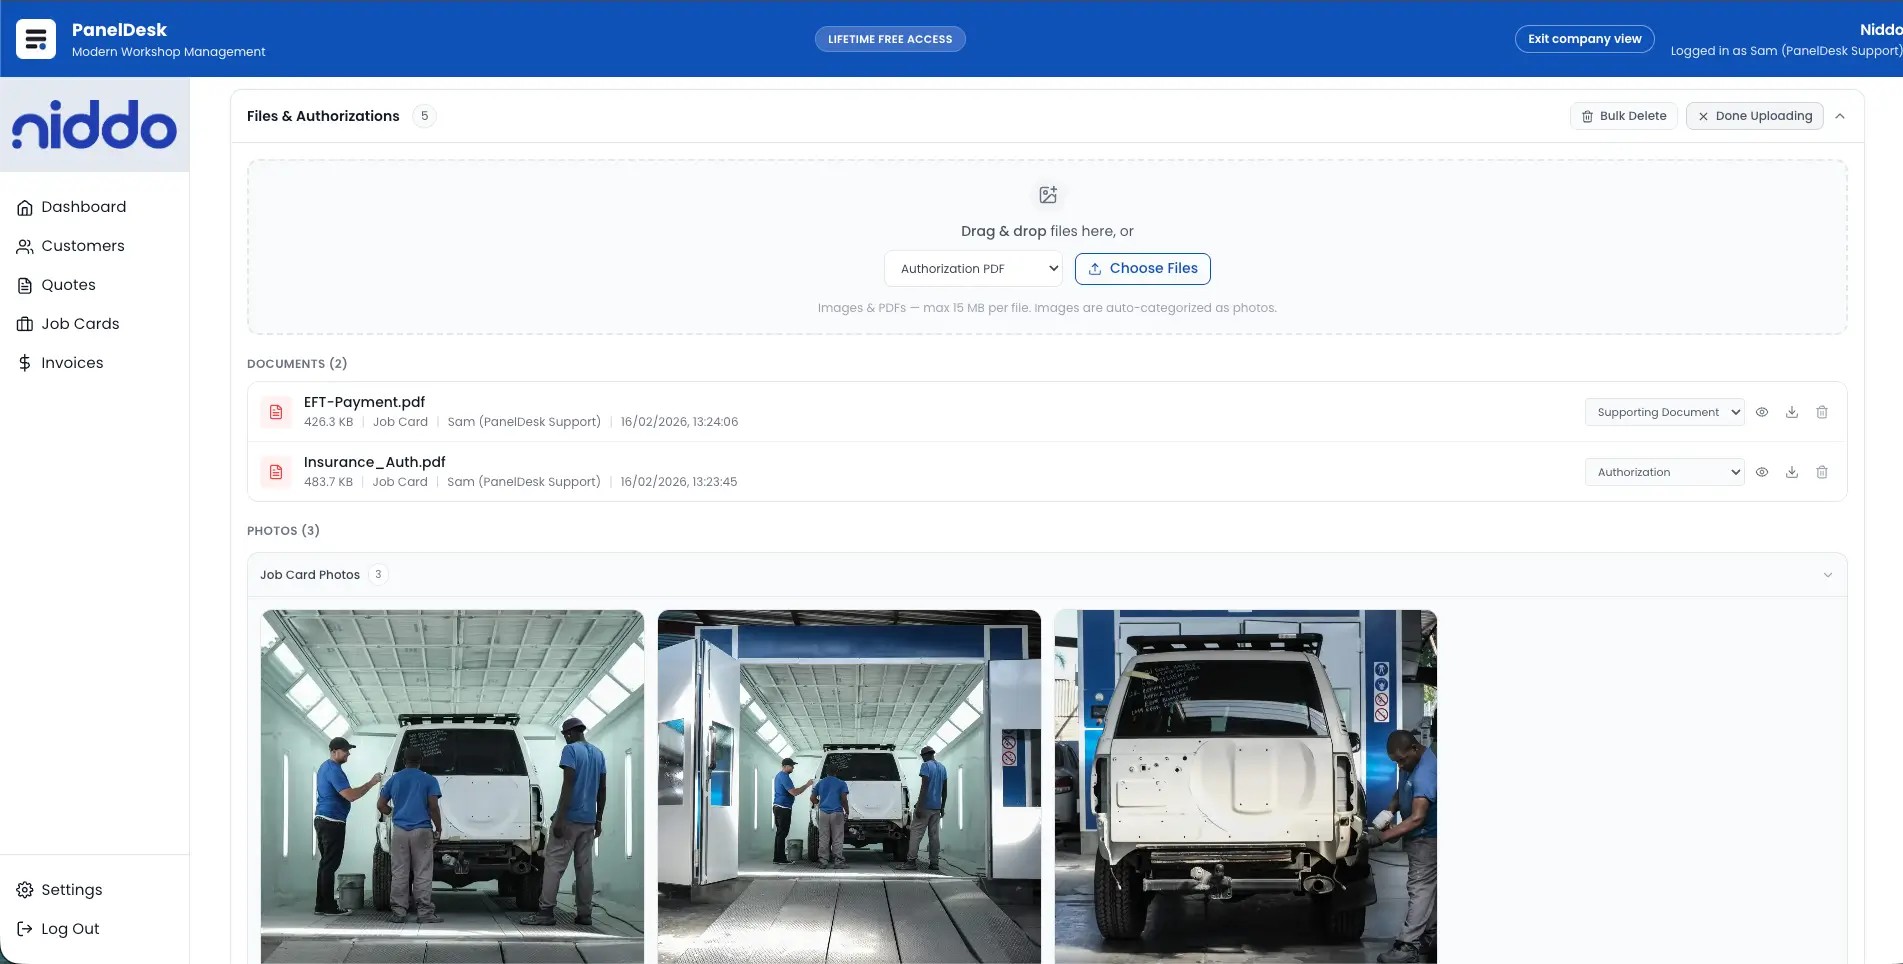Screen dimensions: 1903x964
Task: Click the PanelDesk logo icon
Action: click(36, 39)
